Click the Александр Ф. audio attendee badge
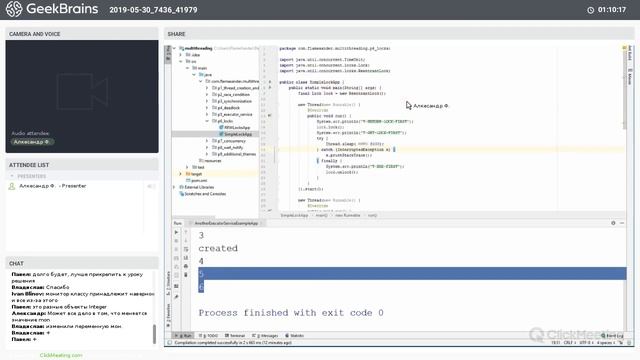Screen dimensions: 640x360 (32, 142)
